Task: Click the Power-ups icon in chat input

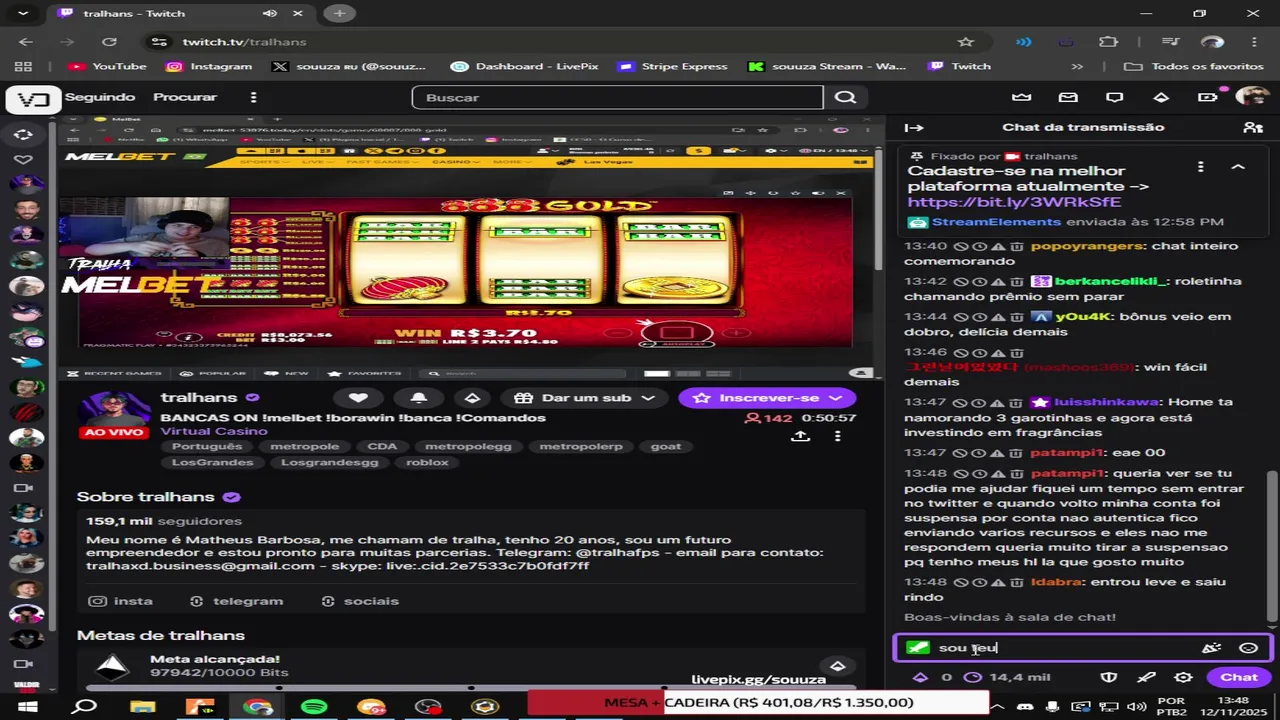Action: tap(1211, 648)
